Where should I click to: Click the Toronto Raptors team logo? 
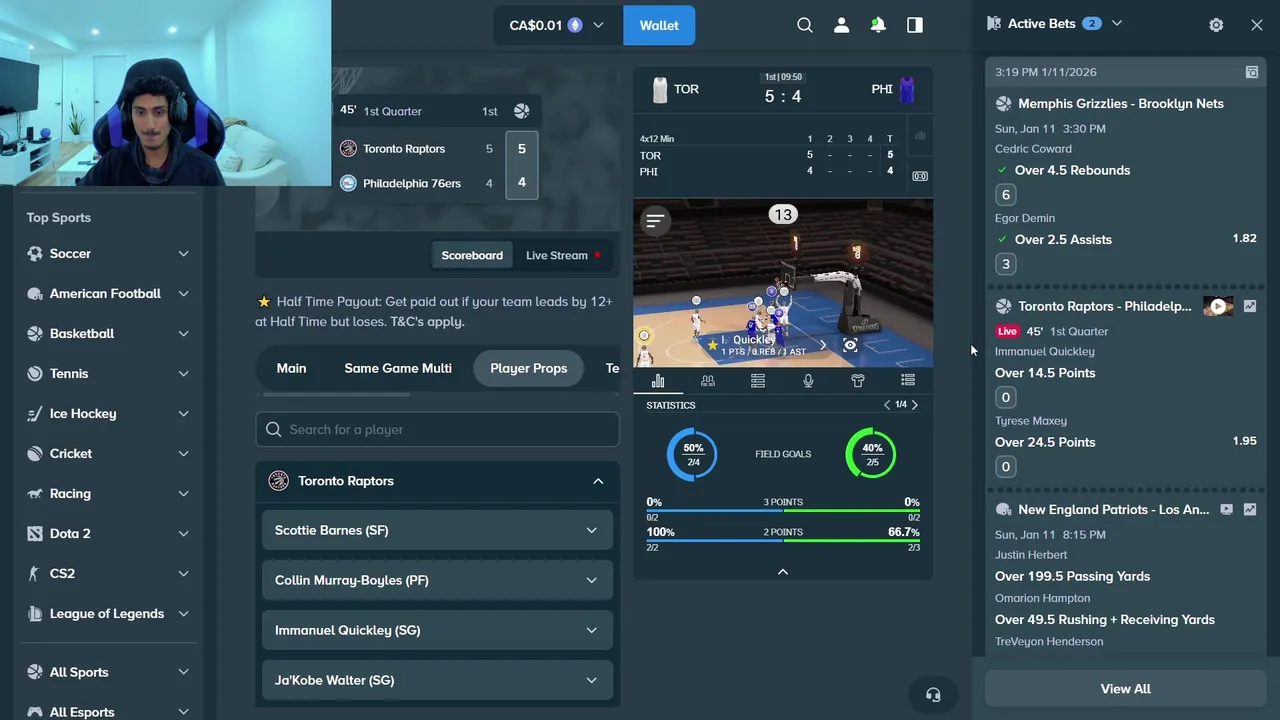(348, 148)
